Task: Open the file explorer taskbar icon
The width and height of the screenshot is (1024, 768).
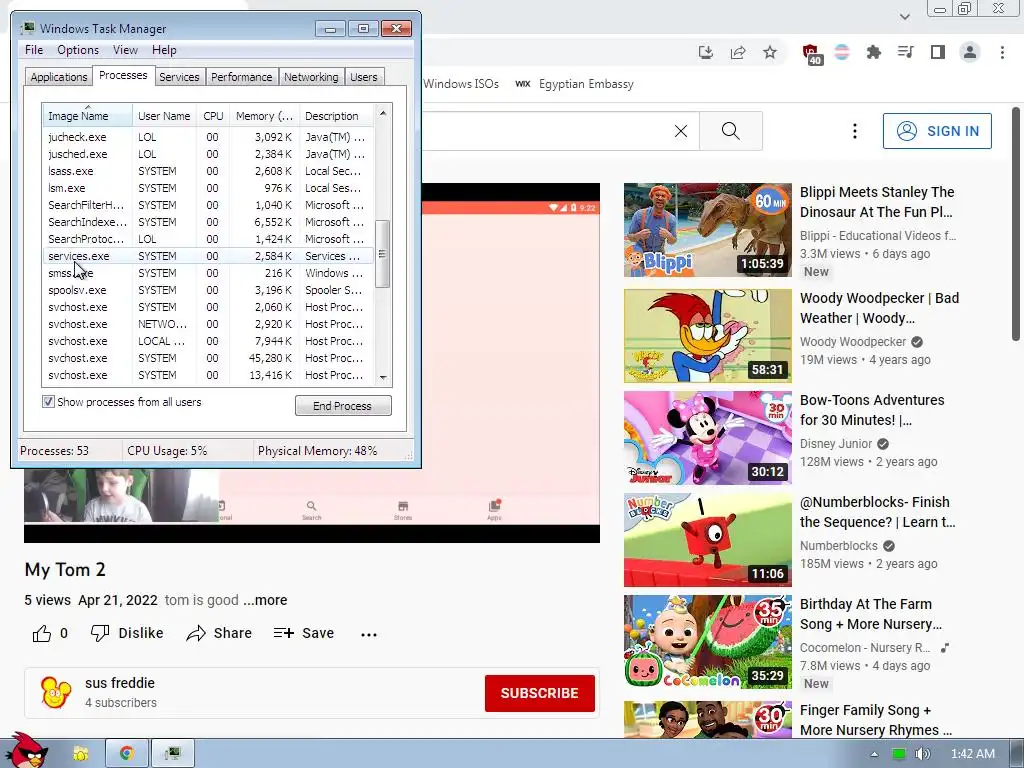Action: [81, 754]
